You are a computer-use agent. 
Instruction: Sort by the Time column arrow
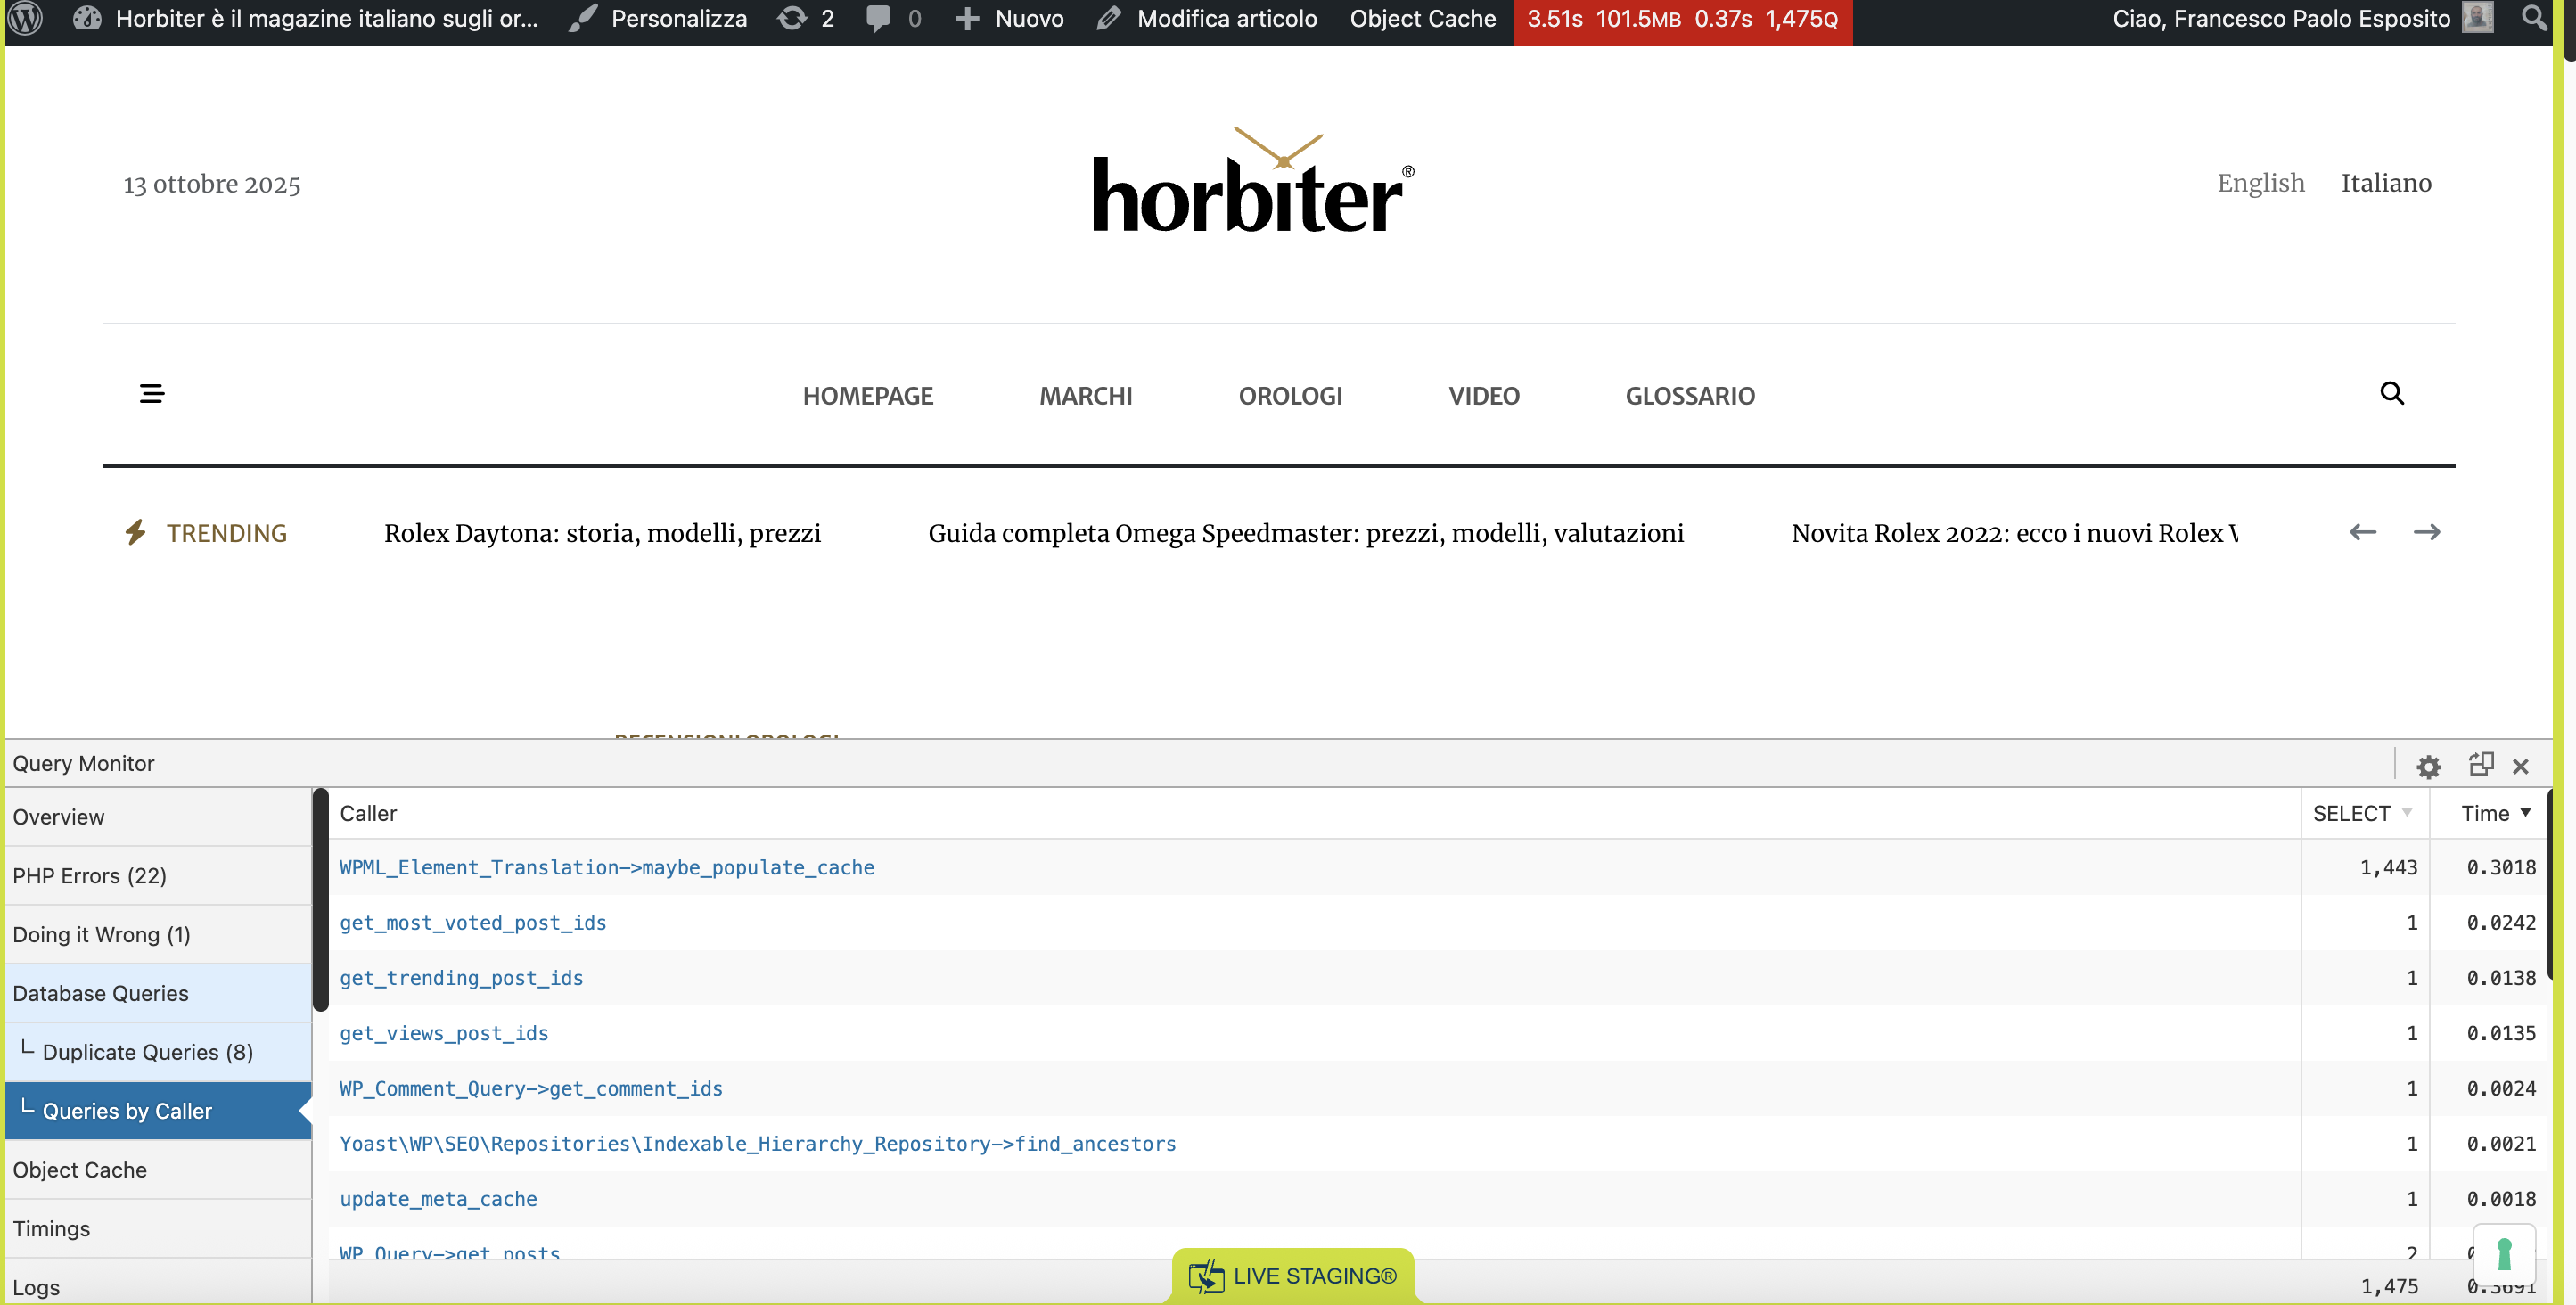(x=2525, y=813)
